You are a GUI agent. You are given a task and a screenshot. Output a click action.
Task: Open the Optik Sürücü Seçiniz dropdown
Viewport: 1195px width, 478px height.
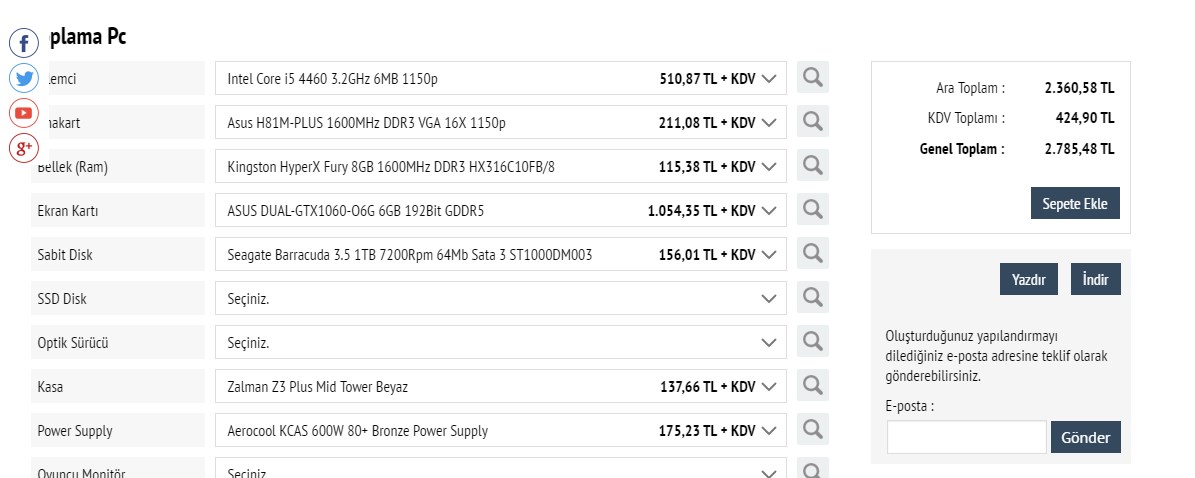[501, 342]
